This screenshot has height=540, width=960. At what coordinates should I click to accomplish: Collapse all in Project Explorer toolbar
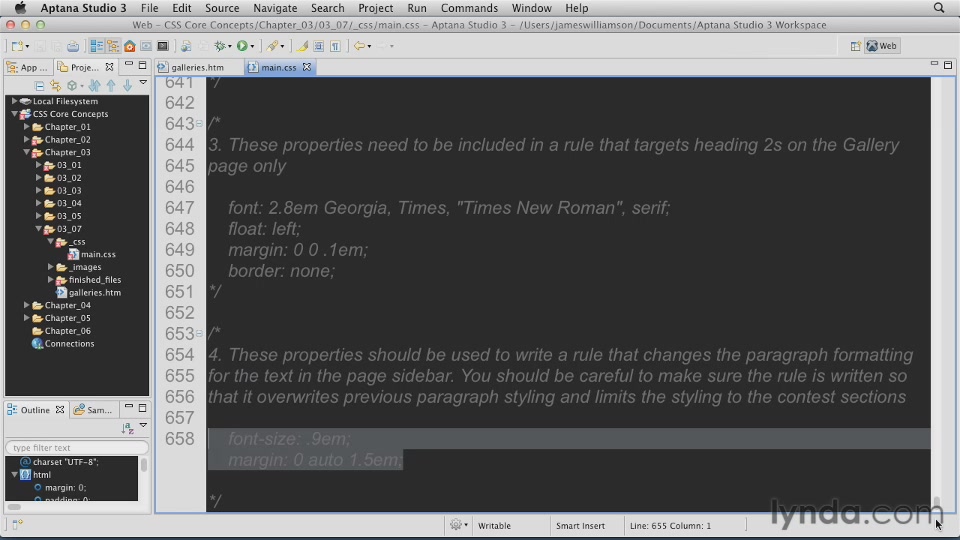pyautogui.click(x=39, y=86)
